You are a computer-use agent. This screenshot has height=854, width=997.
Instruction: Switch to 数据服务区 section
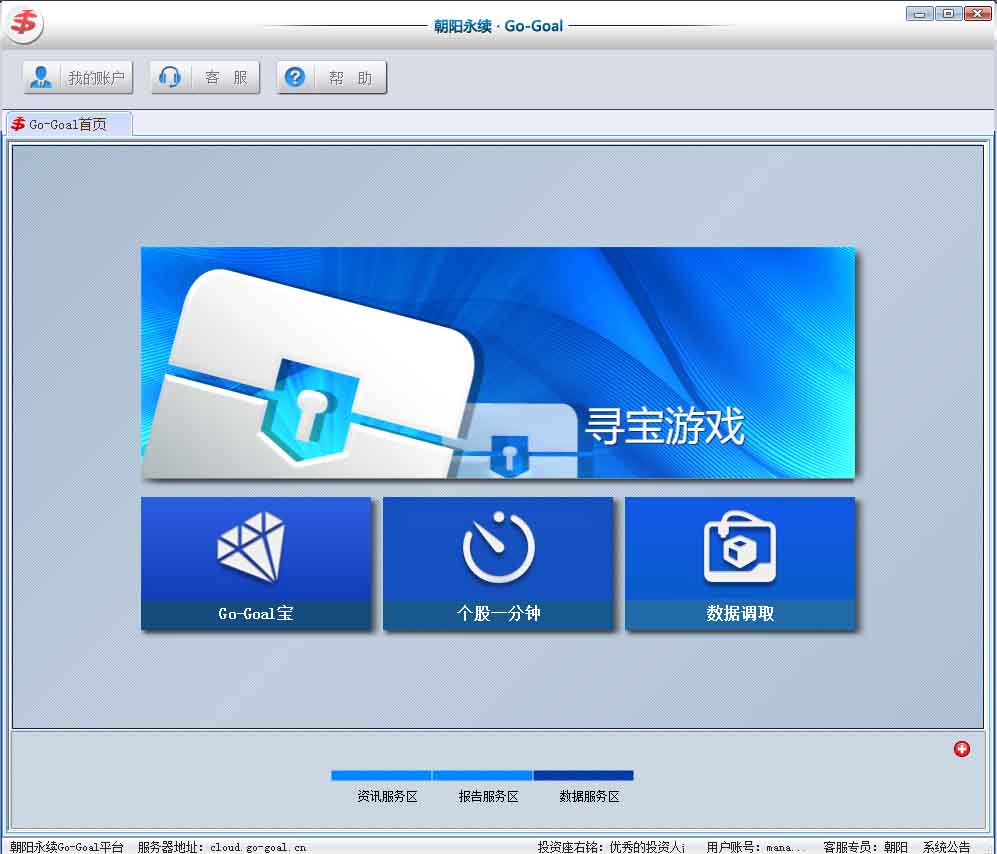point(589,796)
